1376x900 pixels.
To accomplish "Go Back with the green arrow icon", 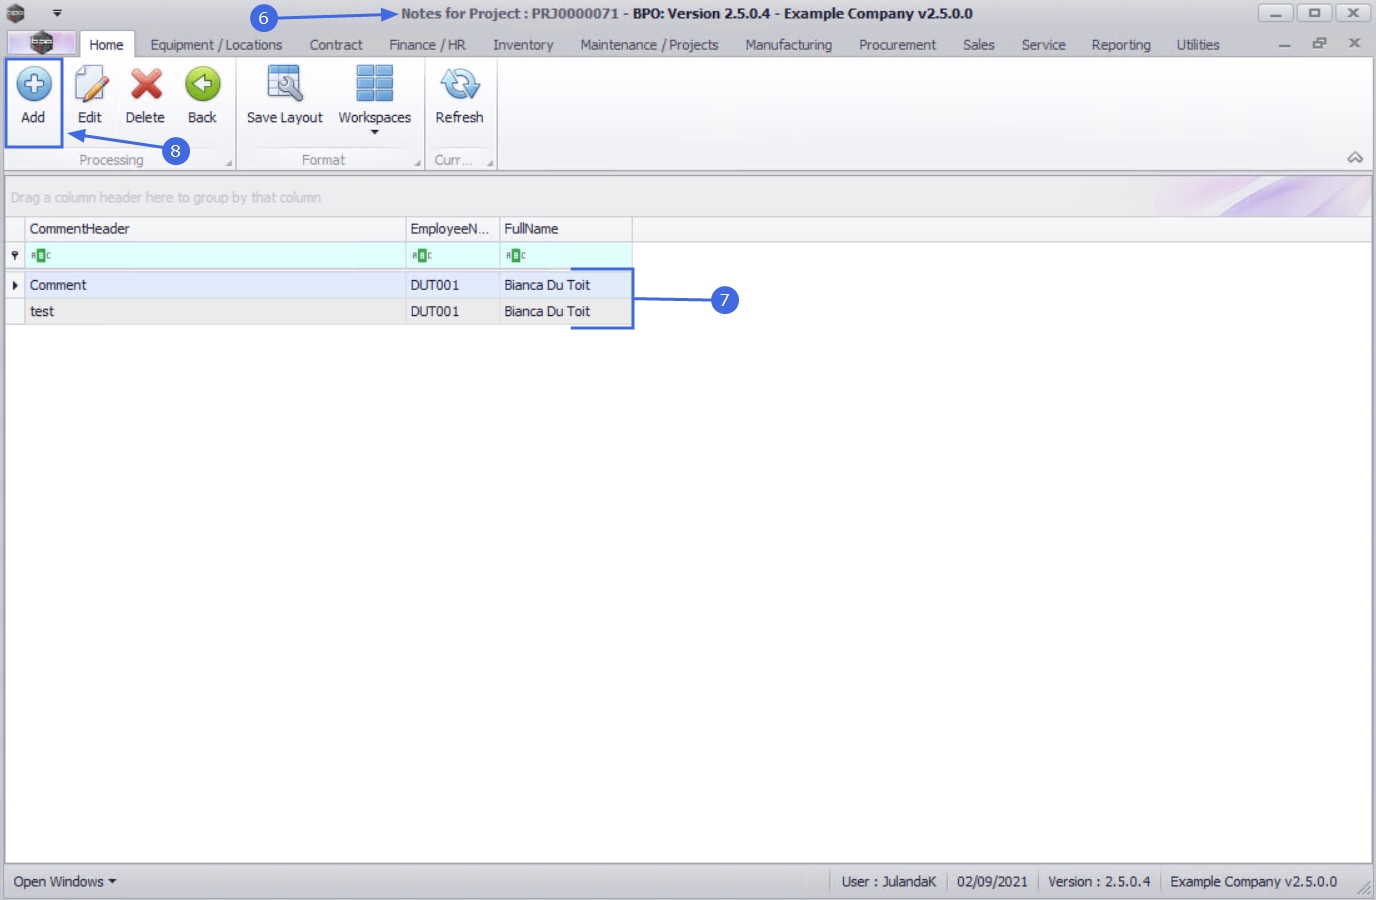I will [x=202, y=84].
